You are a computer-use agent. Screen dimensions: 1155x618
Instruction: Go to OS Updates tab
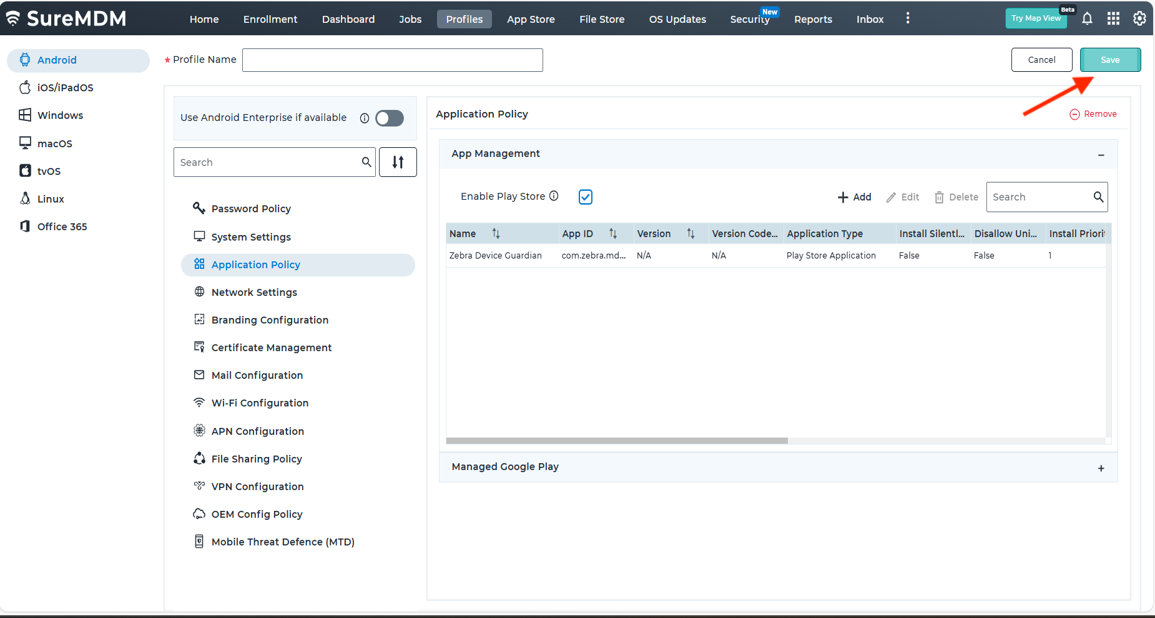[678, 19]
